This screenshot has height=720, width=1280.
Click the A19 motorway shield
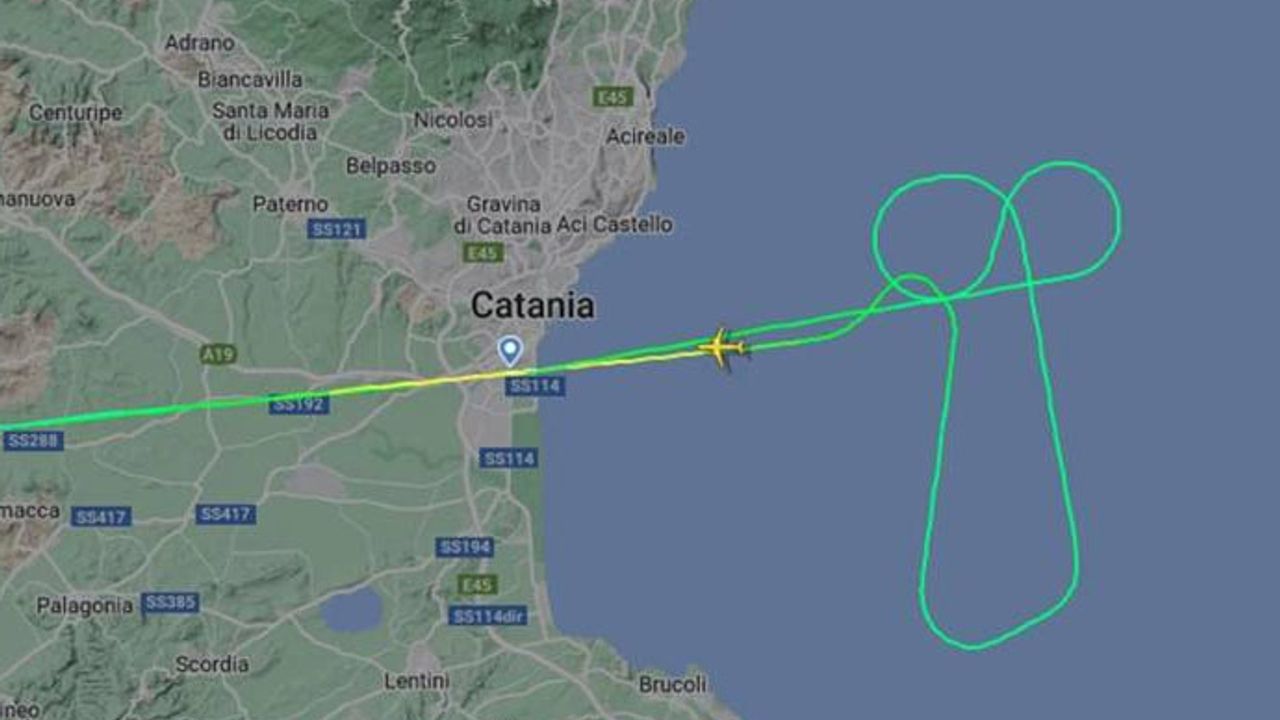(217, 354)
